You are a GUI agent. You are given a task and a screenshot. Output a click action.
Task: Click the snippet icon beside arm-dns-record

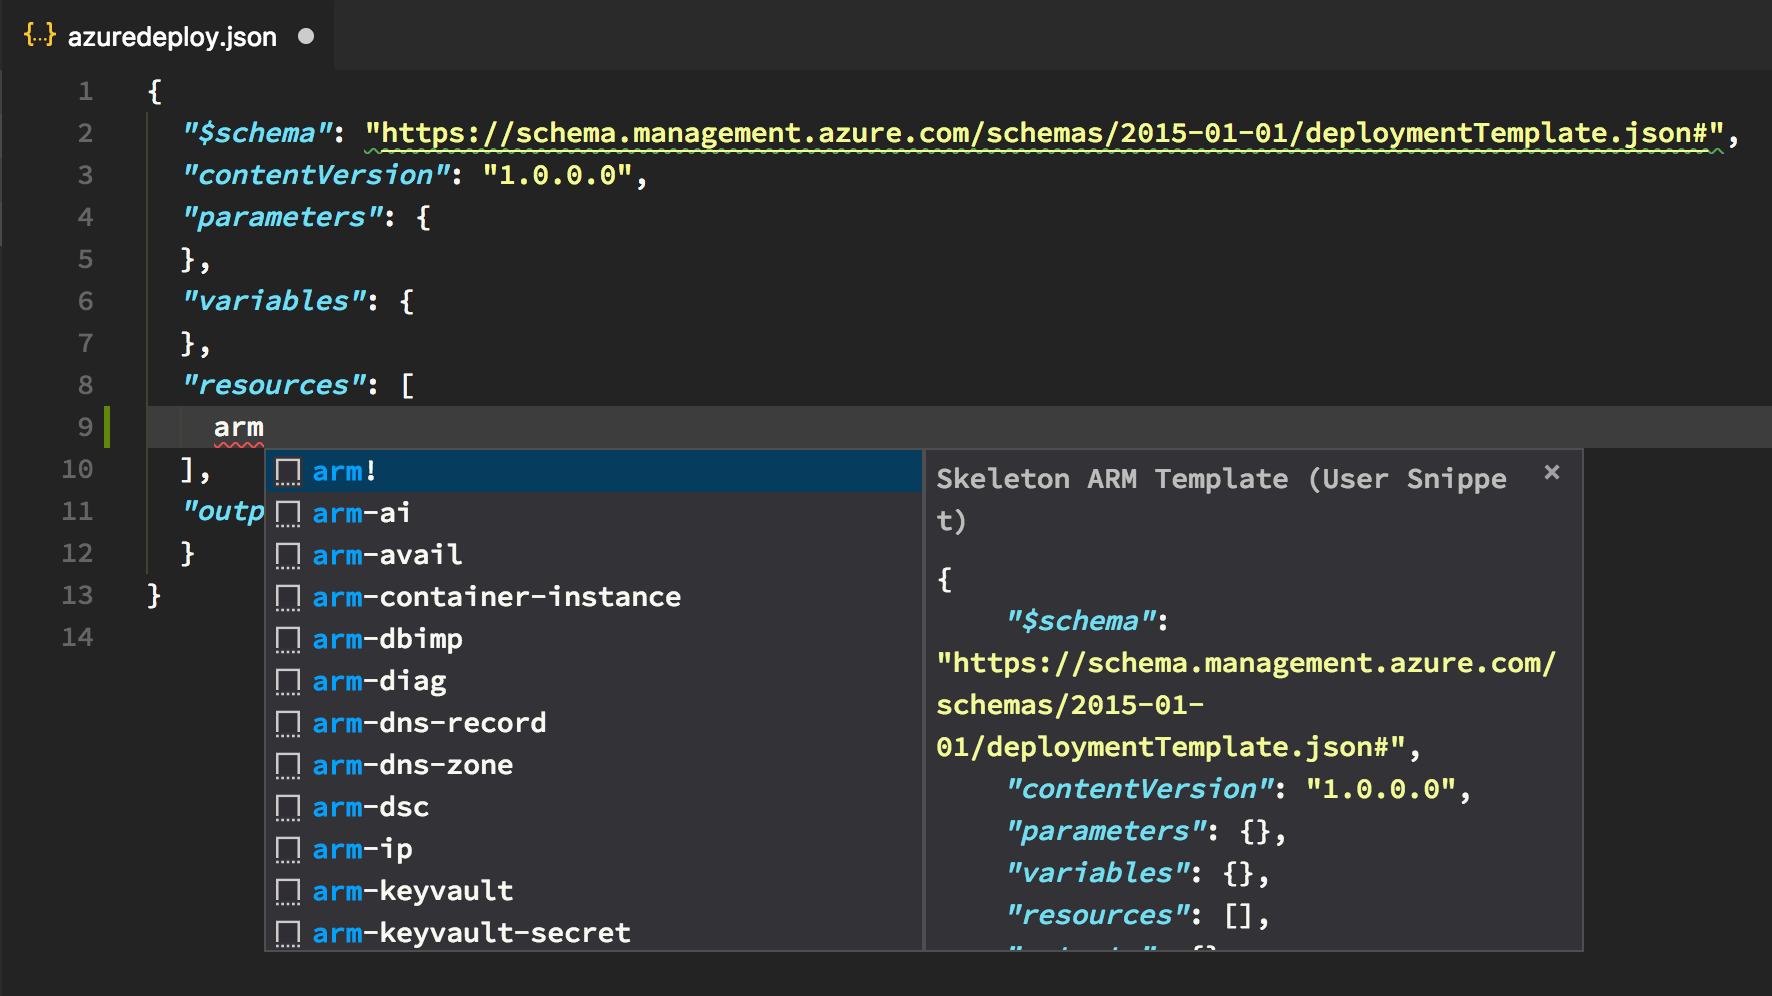coord(288,724)
